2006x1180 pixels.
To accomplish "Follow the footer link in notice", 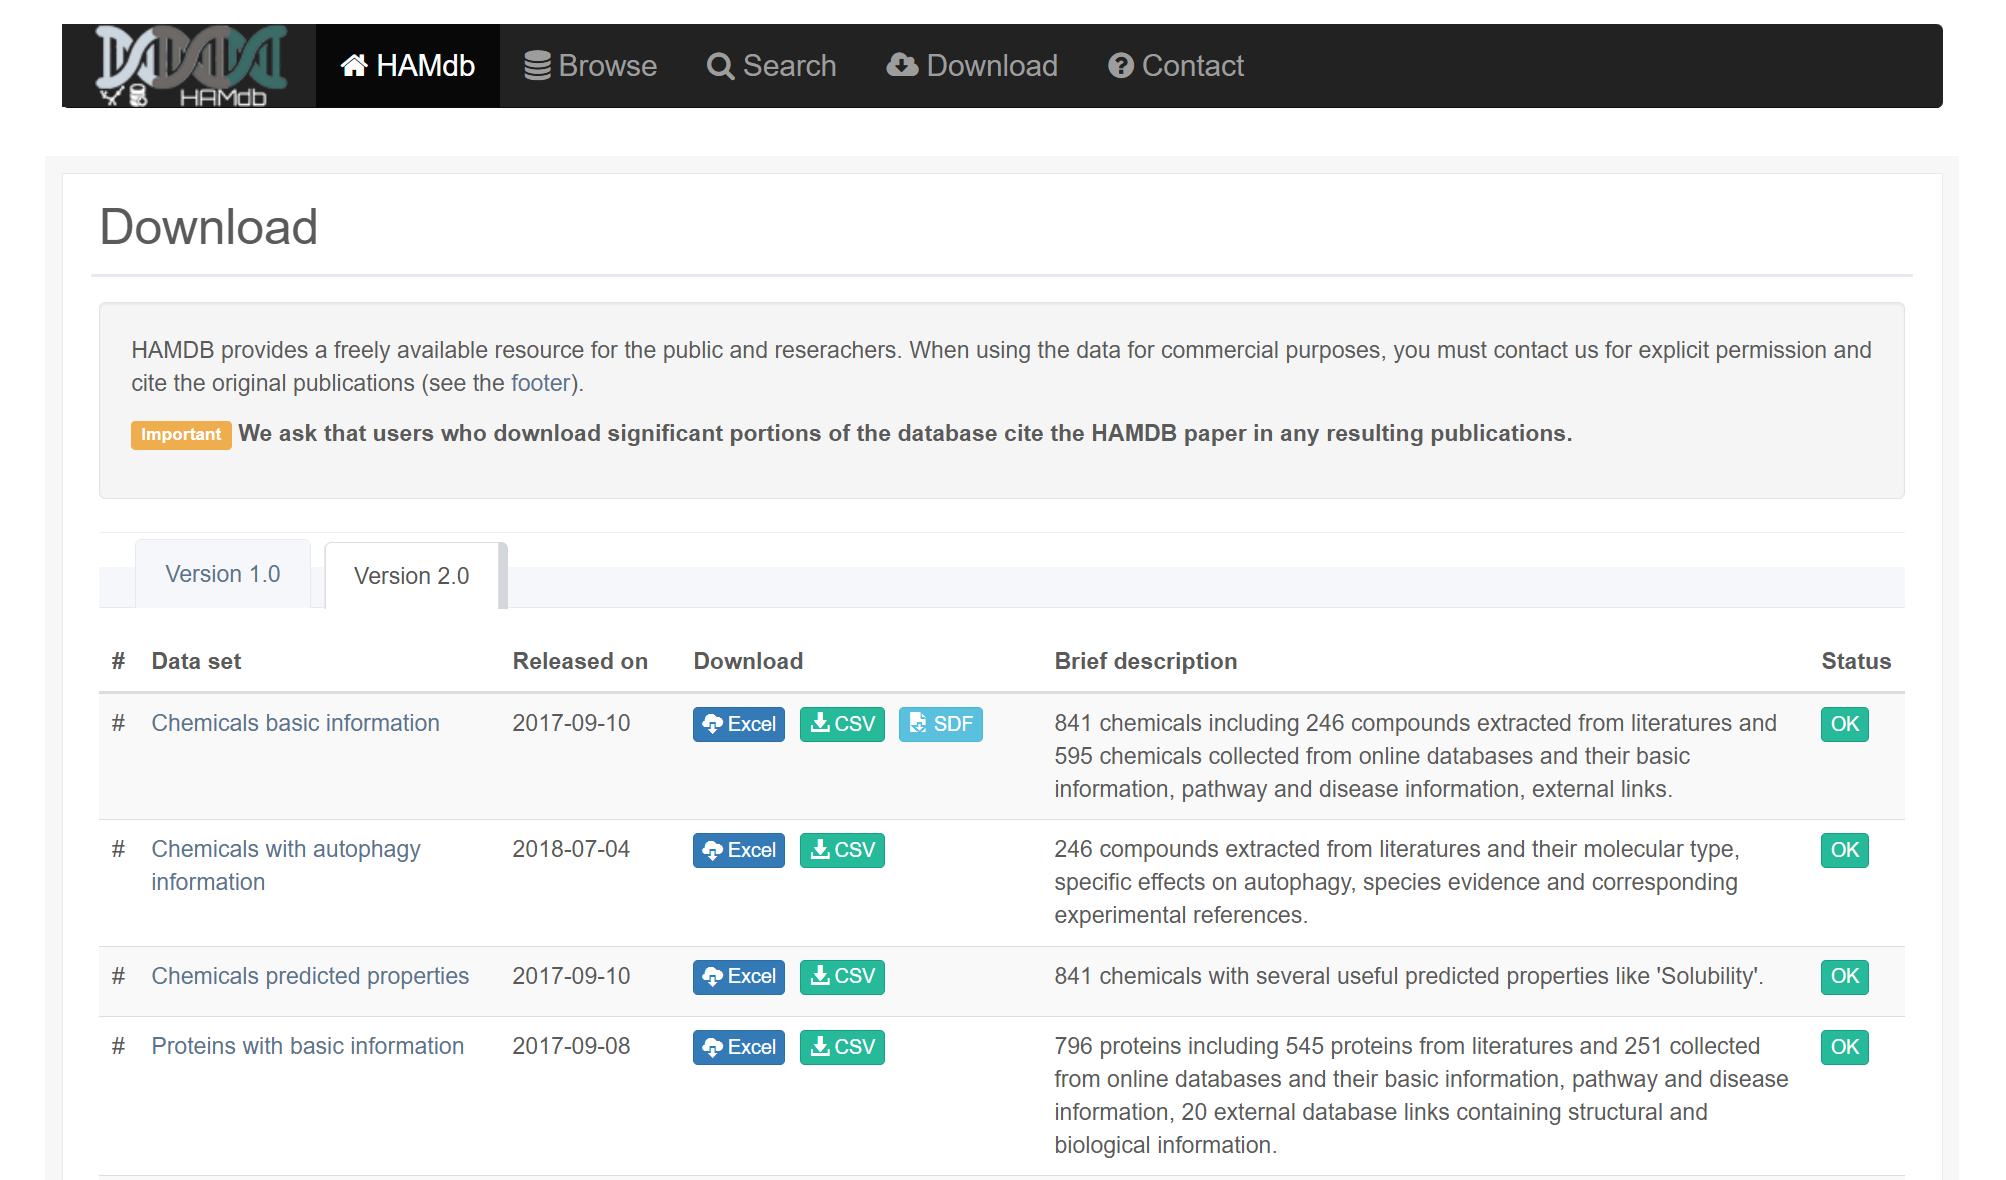I will (x=540, y=383).
